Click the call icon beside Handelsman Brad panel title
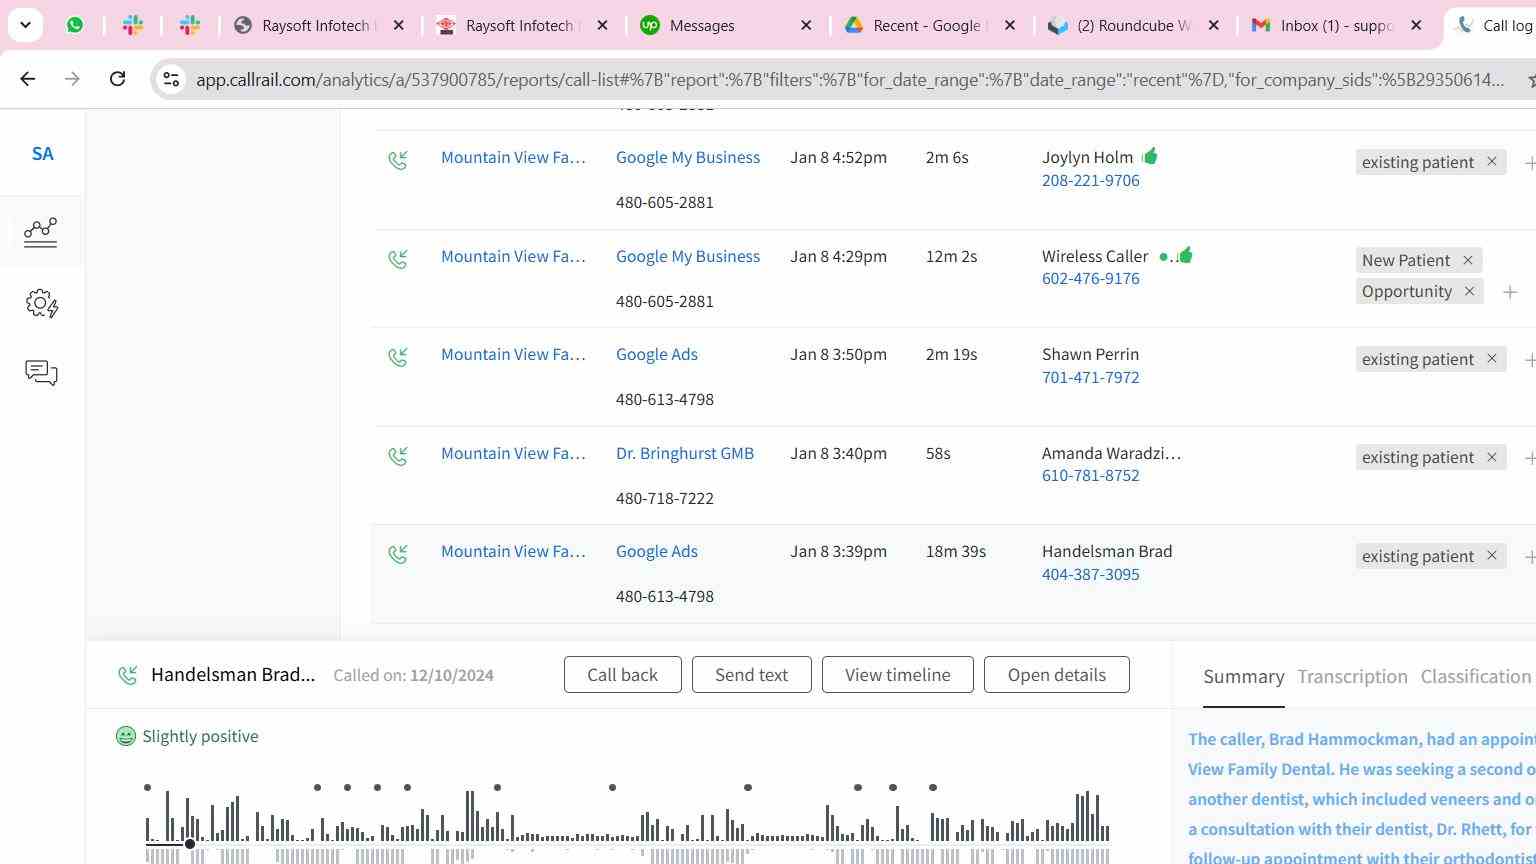The image size is (1536, 864). [127, 675]
